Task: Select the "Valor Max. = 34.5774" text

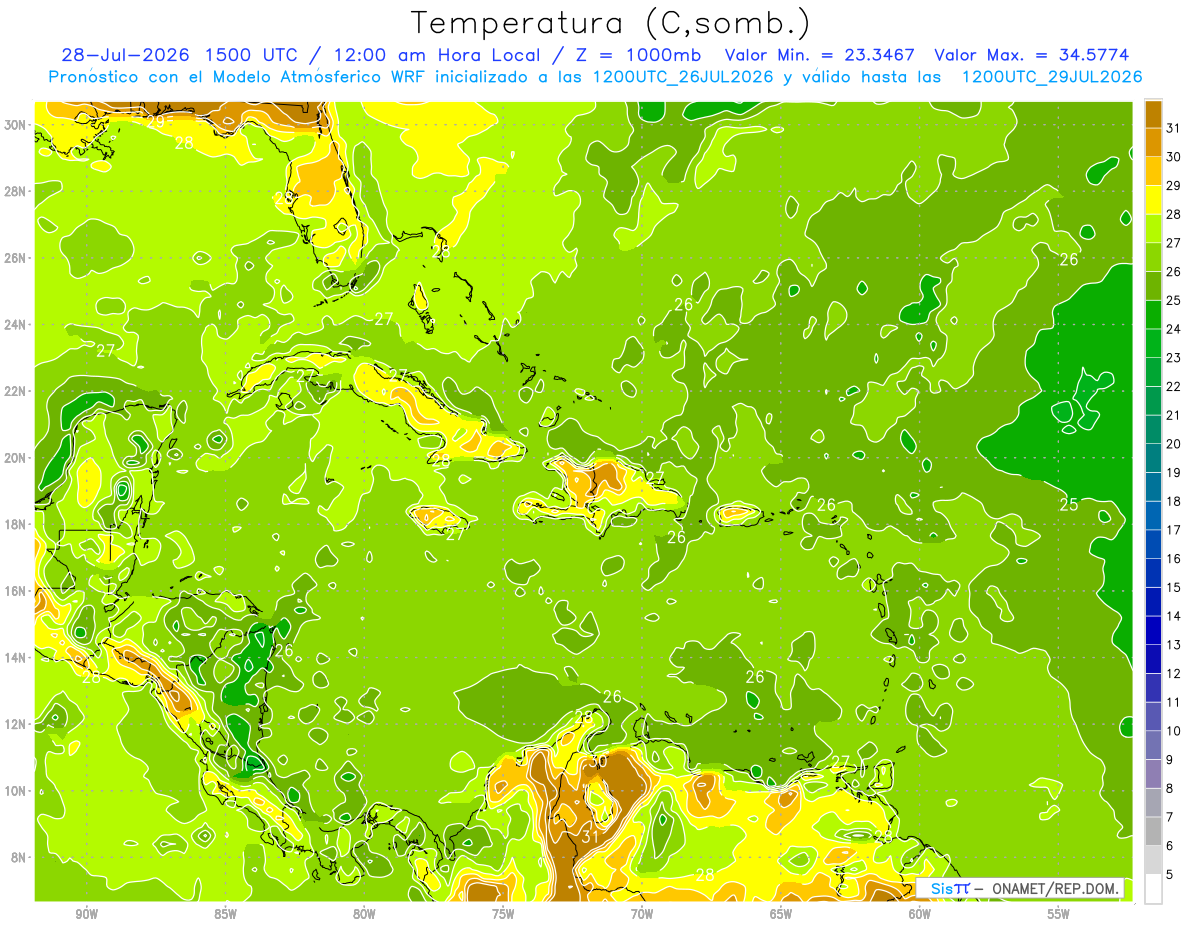Action: 1033,55
